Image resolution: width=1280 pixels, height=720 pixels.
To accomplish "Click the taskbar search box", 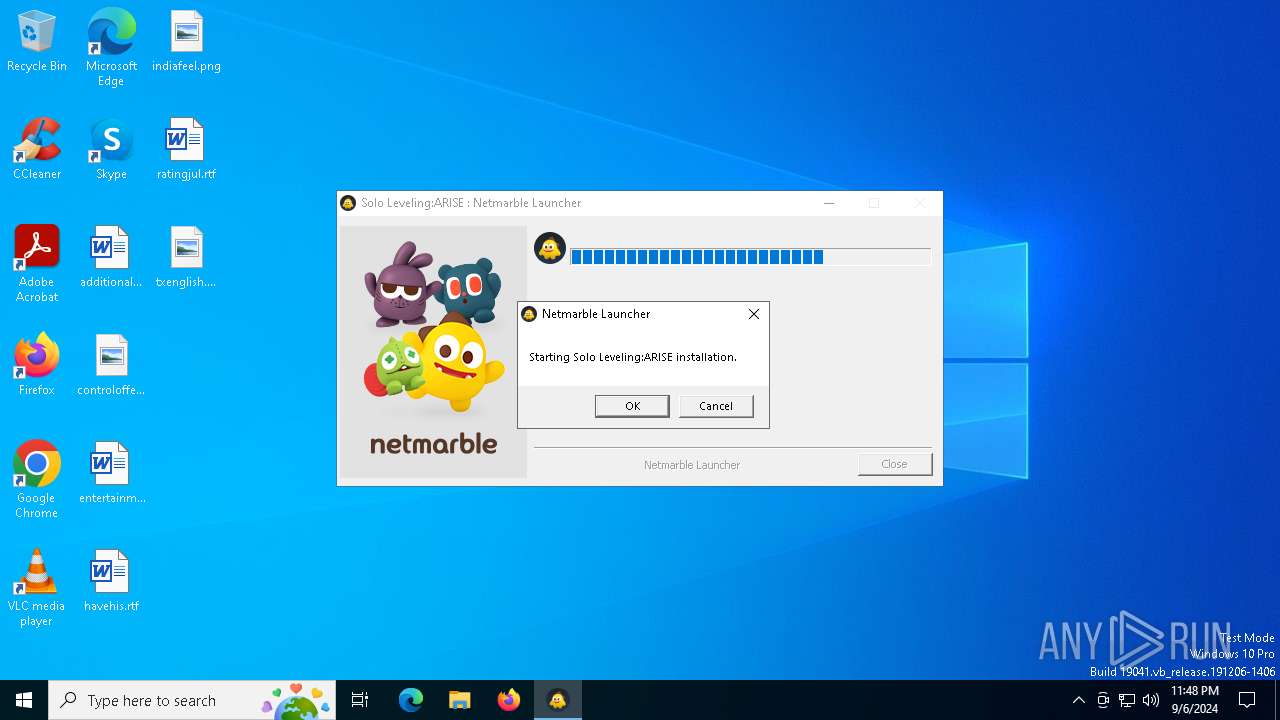I will point(192,700).
